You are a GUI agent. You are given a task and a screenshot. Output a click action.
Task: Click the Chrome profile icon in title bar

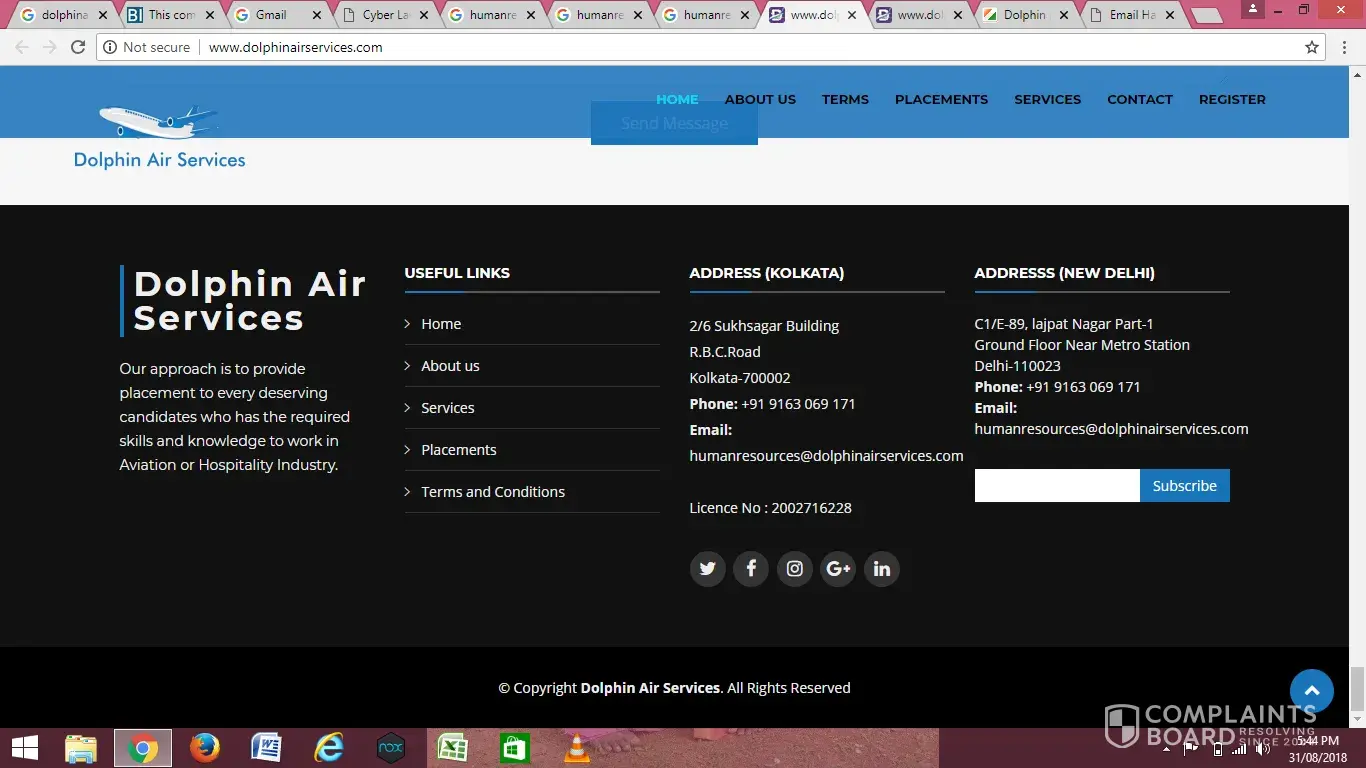click(1254, 9)
